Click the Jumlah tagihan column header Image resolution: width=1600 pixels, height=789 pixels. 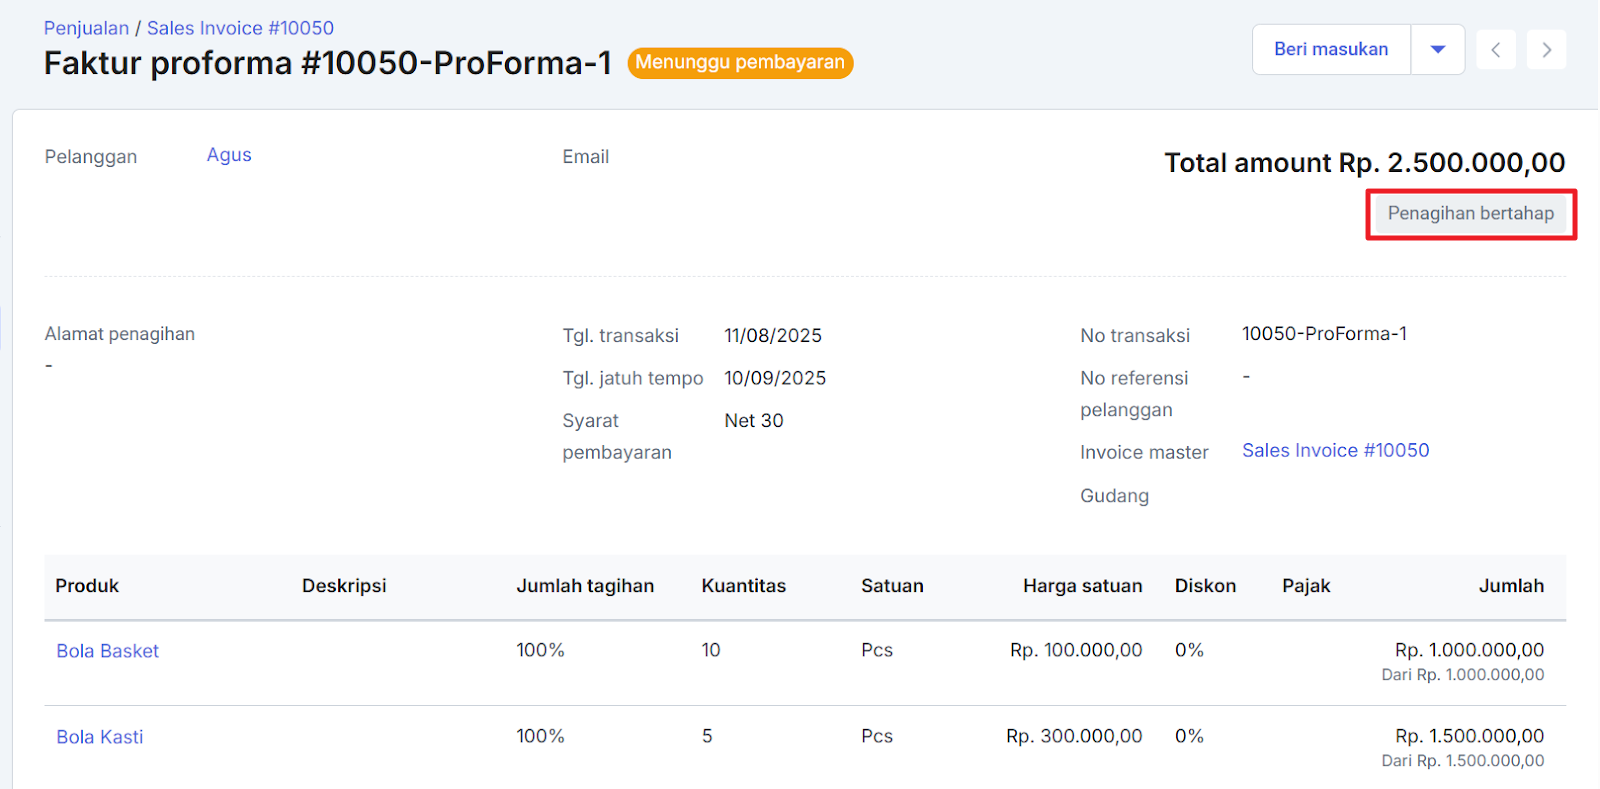point(585,586)
